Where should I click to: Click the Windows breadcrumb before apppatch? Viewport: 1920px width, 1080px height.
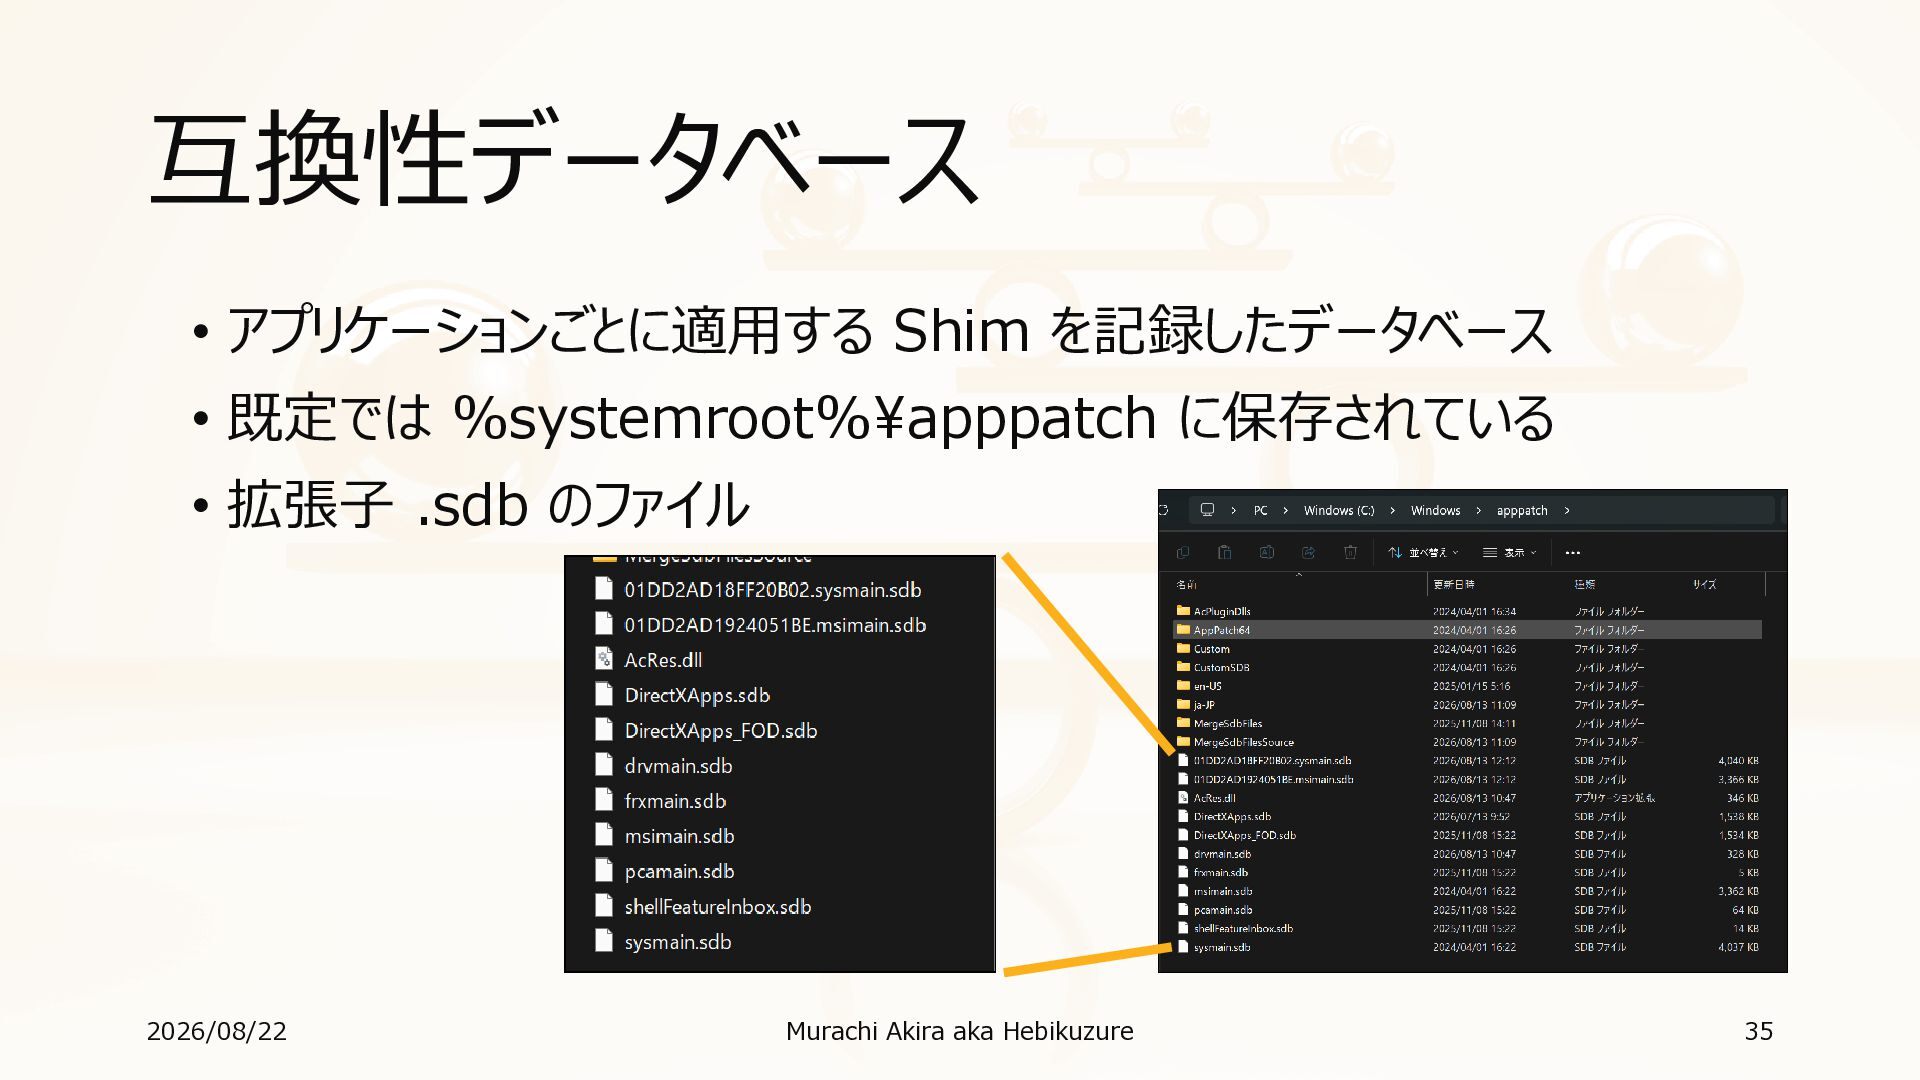coord(1435,510)
